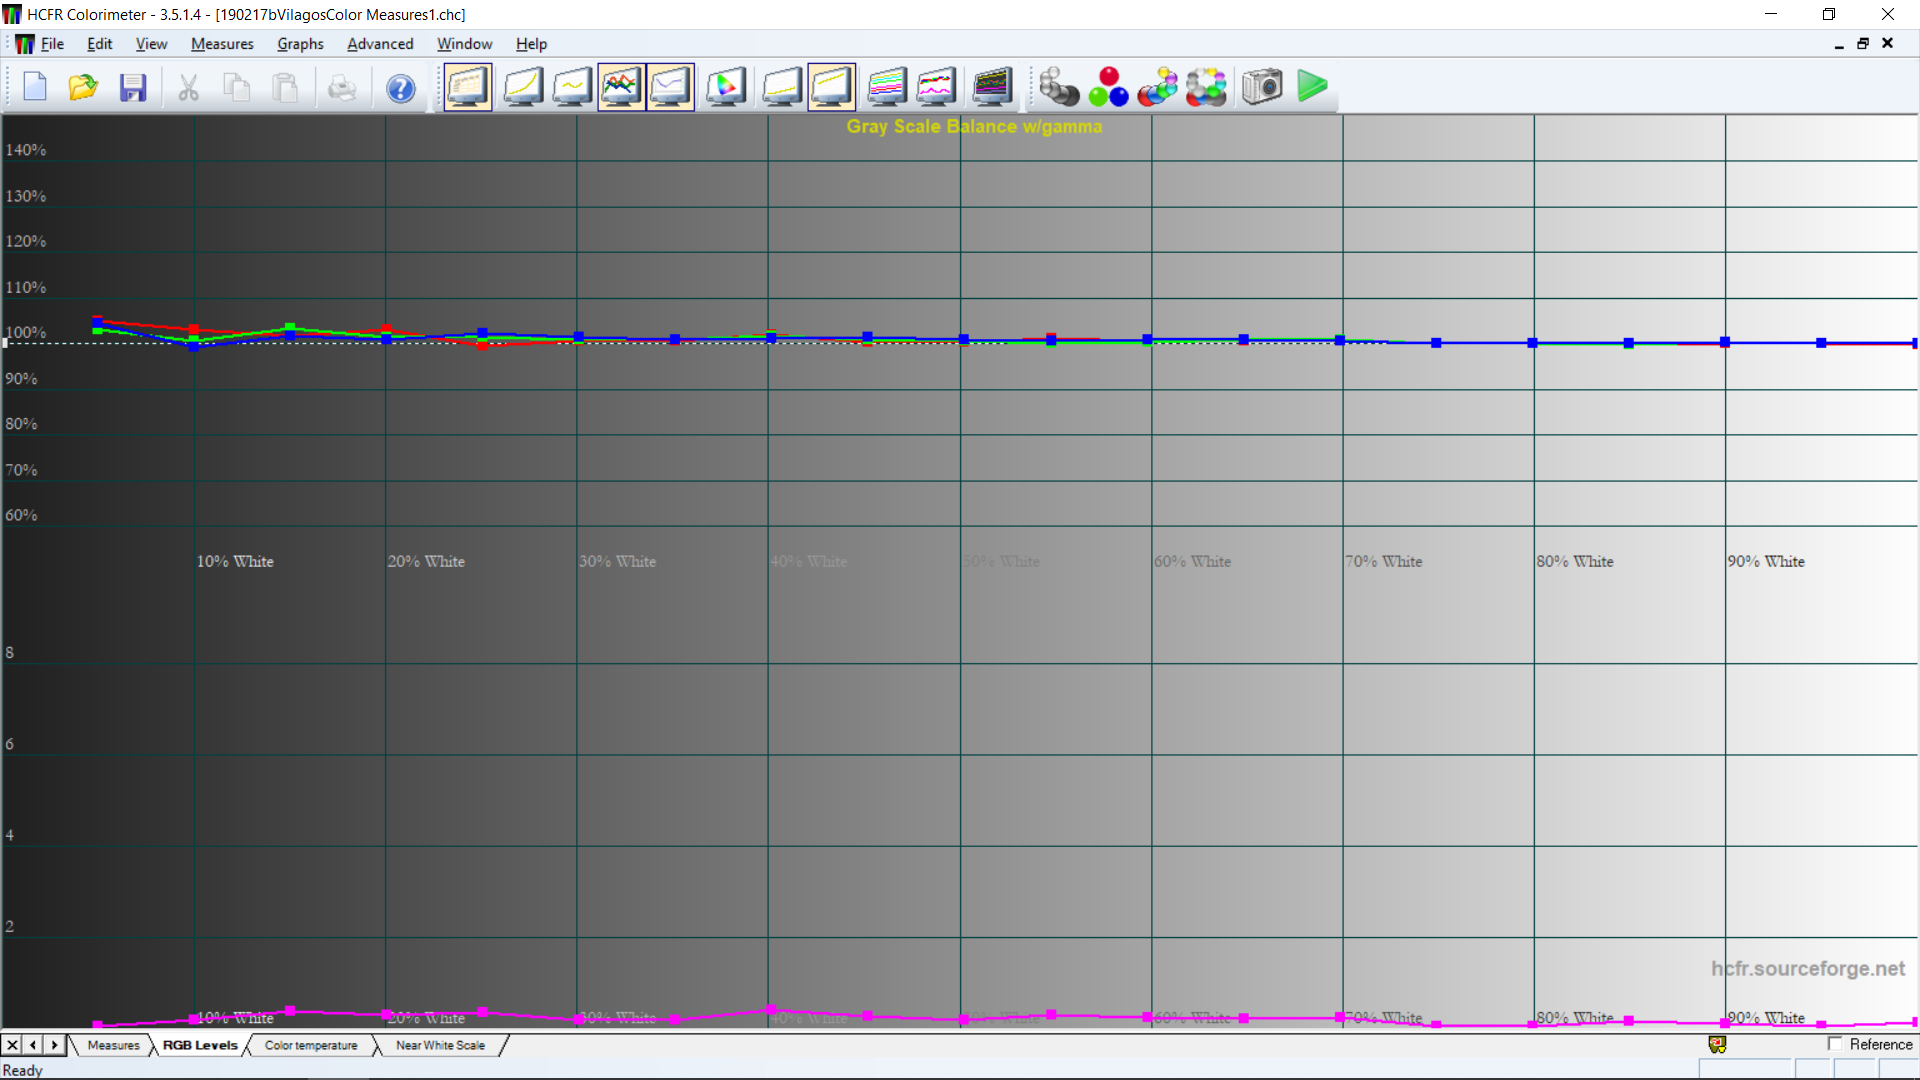The image size is (1920, 1080).
Task: Click the gray scale spheres measure icon
Action: click(x=1058, y=88)
